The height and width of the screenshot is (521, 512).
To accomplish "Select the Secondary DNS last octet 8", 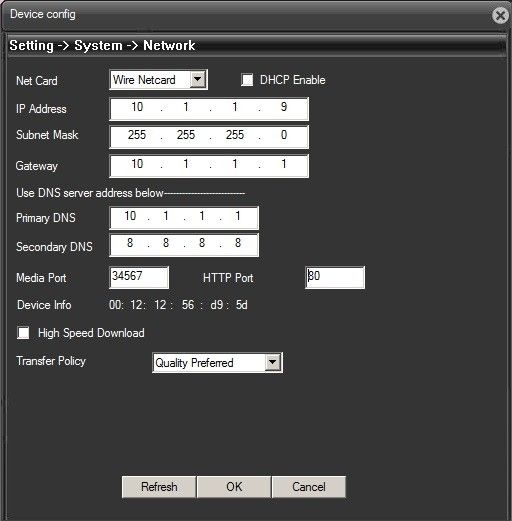I will click(x=238, y=243).
